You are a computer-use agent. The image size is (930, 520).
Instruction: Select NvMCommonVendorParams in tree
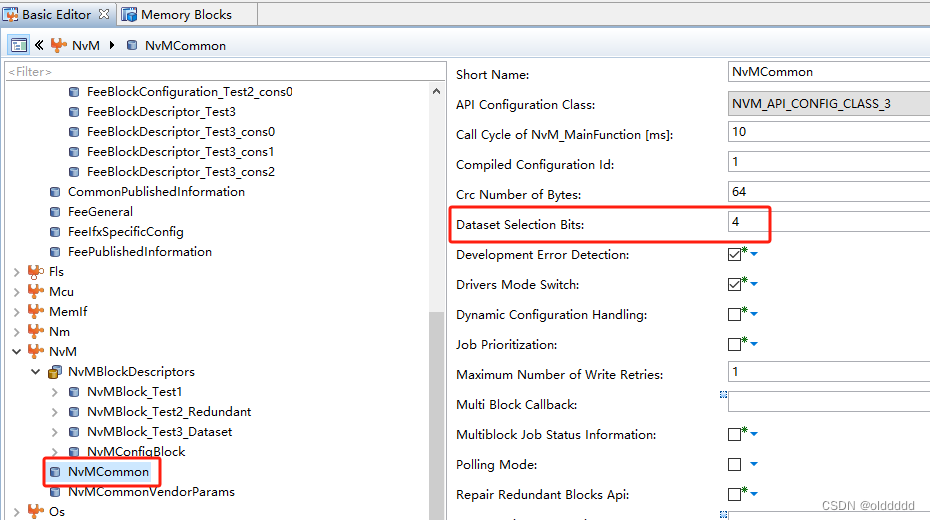pos(151,492)
